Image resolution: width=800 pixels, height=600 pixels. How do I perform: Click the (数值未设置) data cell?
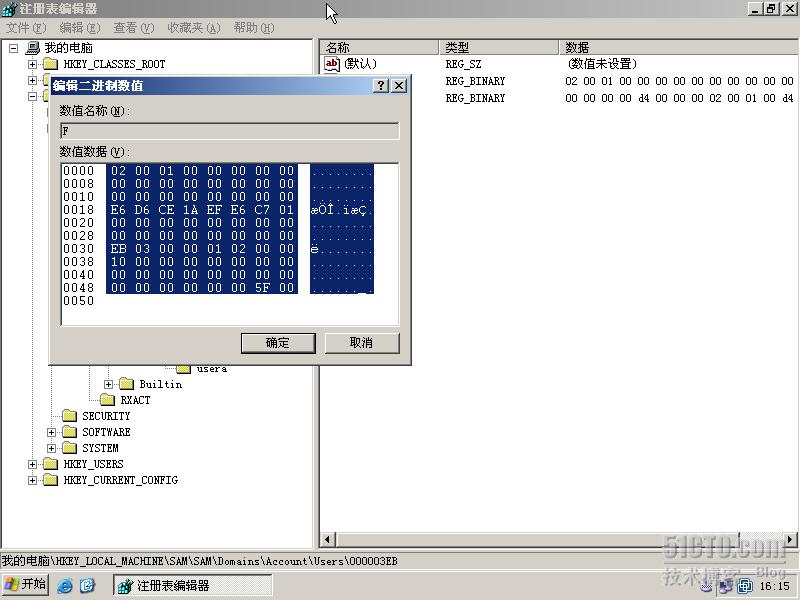pyautogui.click(x=602, y=64)
